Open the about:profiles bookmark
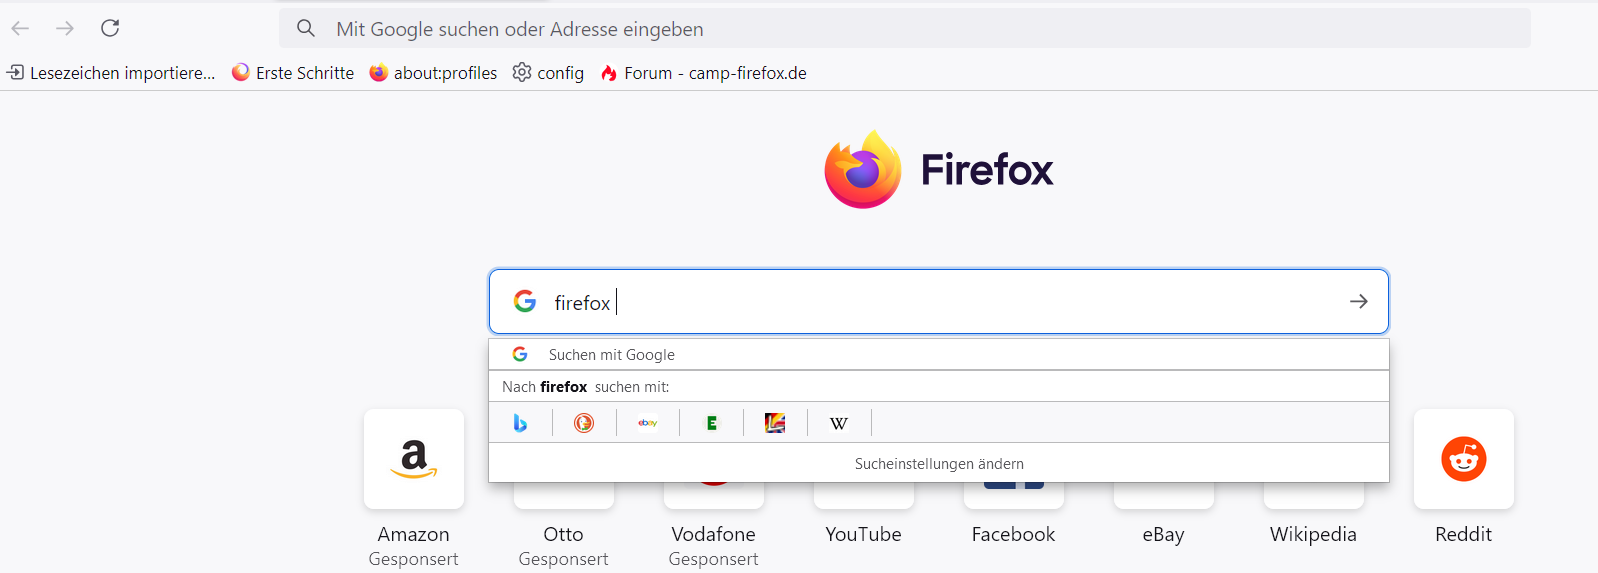Image resolution: width=1598 pixels, height=573 pixels. click(x=433, y=73)
